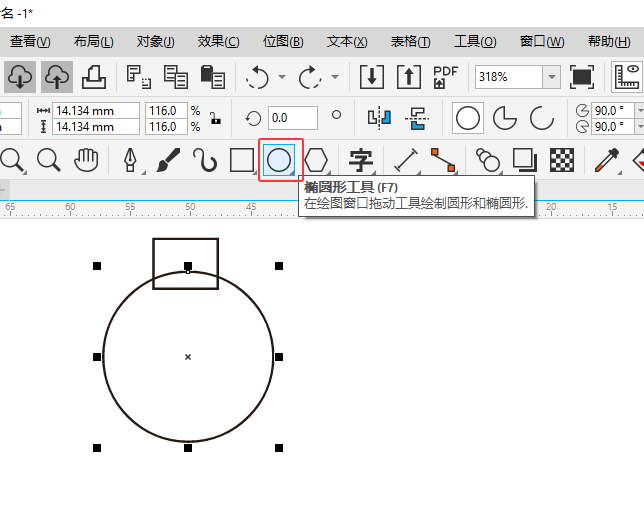The height and width of the screenshot is (531, 644).
Task: Click the Mirror horizontally button
Action: 378,118
